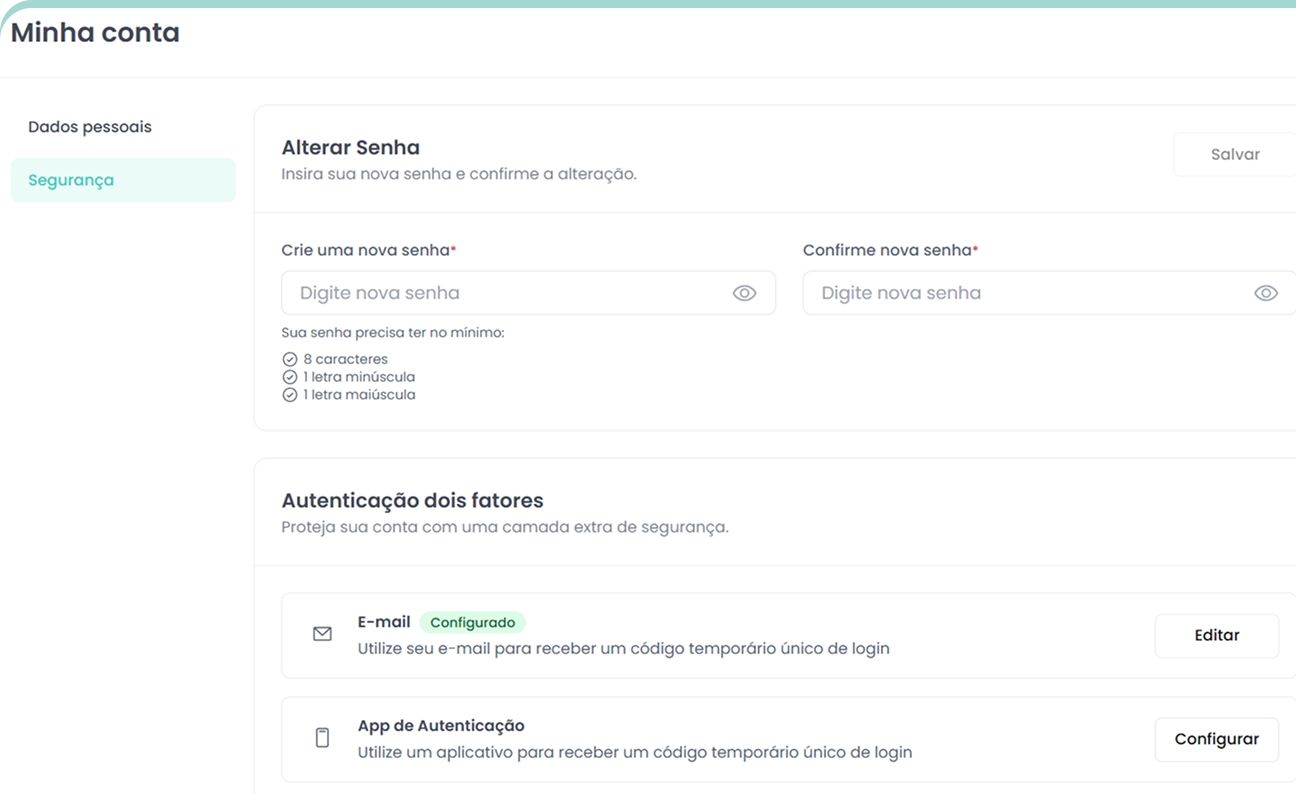Image resolution: width=1296 pixels, height=794 pixels.
Task: Select the Segurança sidebar item
Action: (71, 180)
